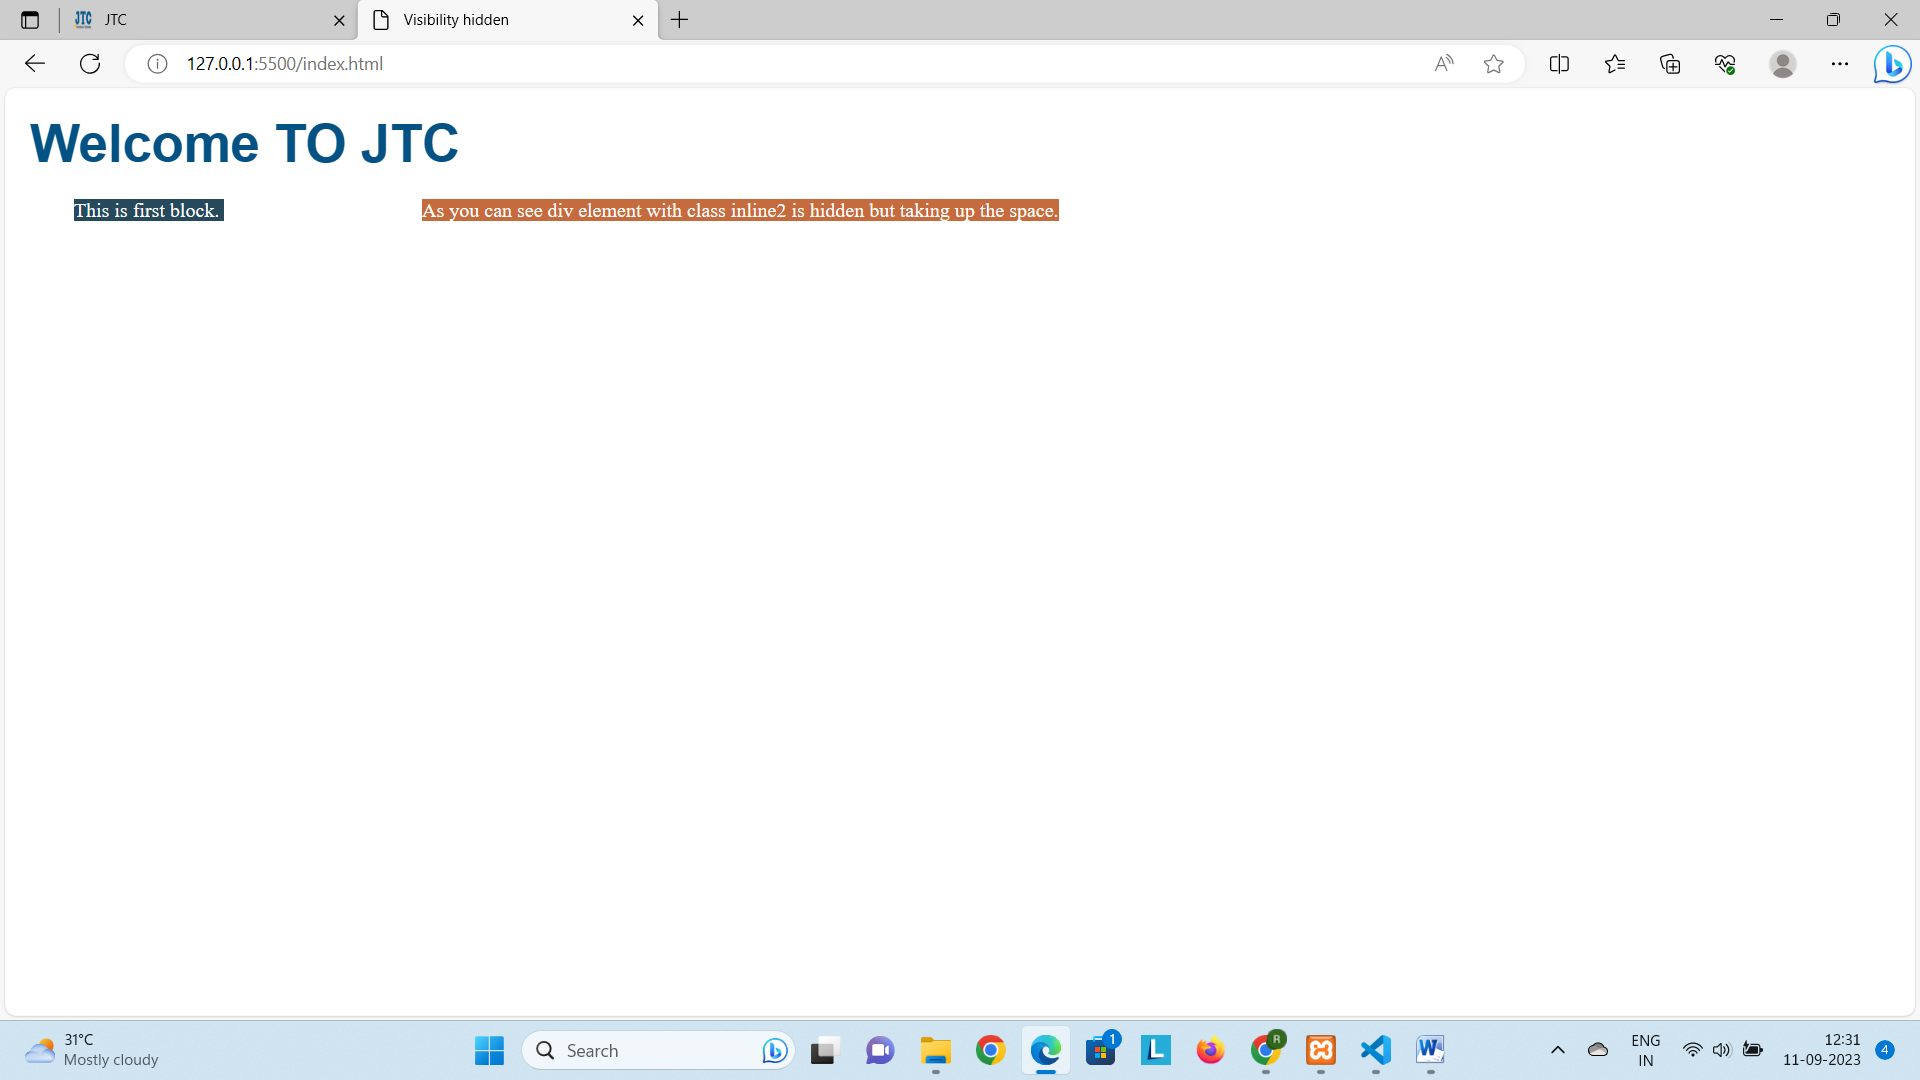Open a new browser tab
Viewport: 1920px width, 1080px height.
[680, 20]
